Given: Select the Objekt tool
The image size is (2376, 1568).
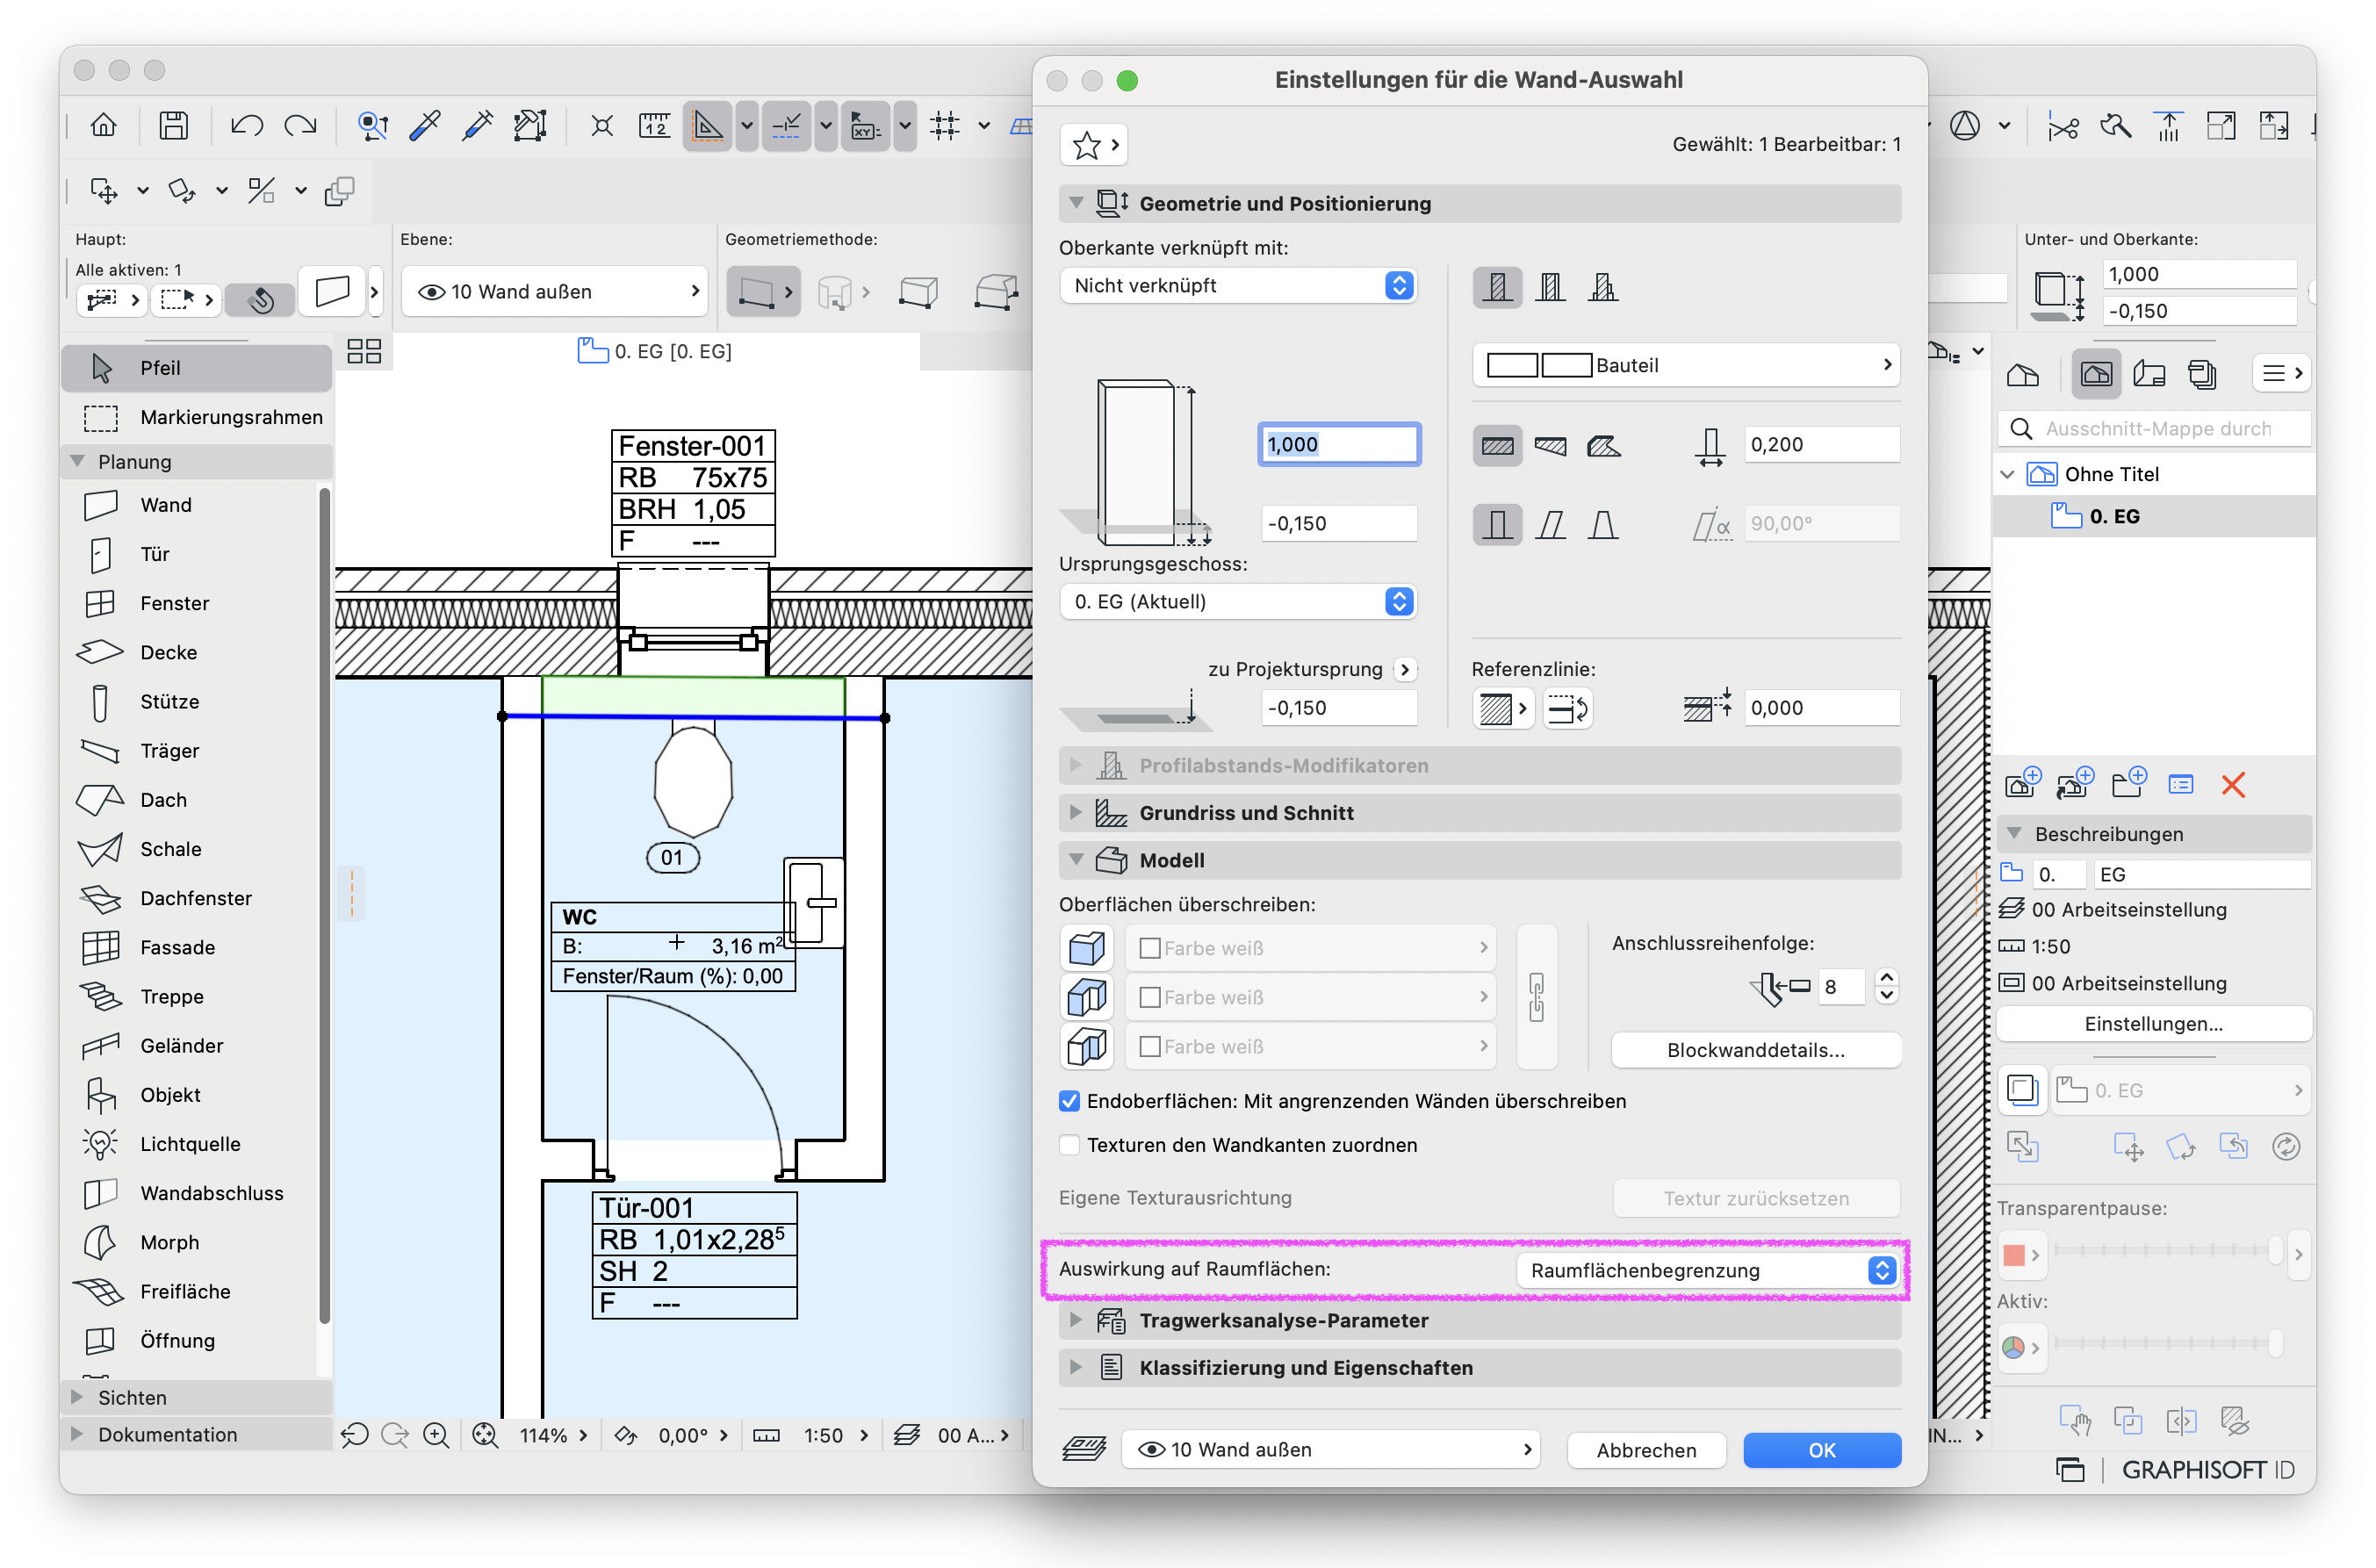Looking at the screenshot, I should click(x=195, y=1094).
